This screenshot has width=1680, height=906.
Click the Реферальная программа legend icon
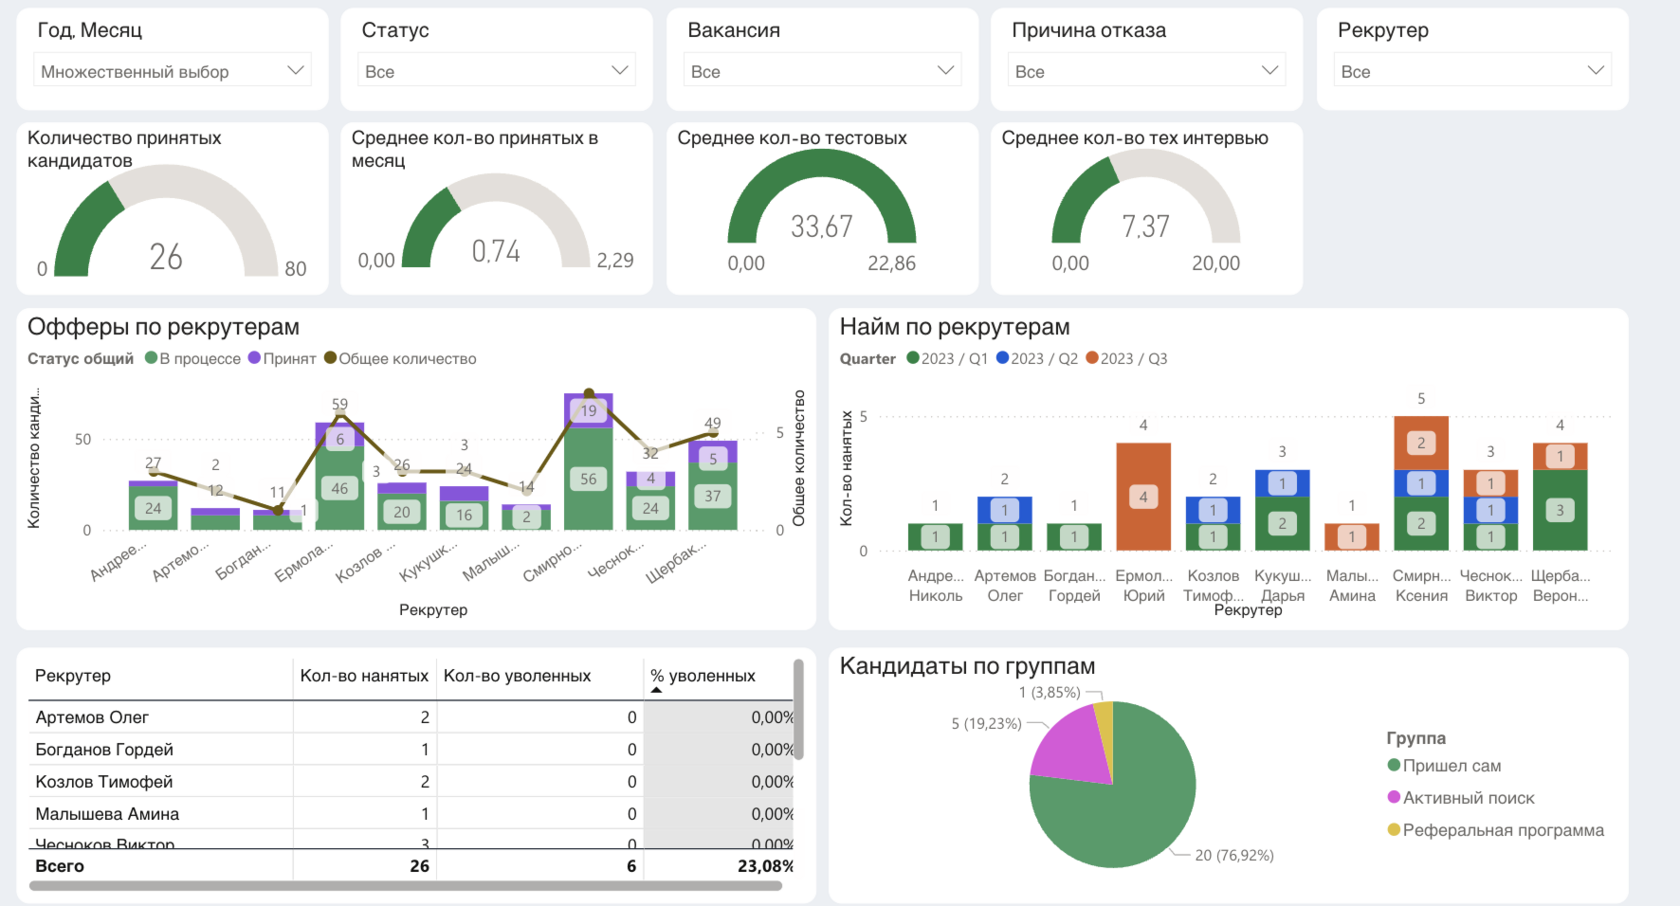tap(1394, 830)
